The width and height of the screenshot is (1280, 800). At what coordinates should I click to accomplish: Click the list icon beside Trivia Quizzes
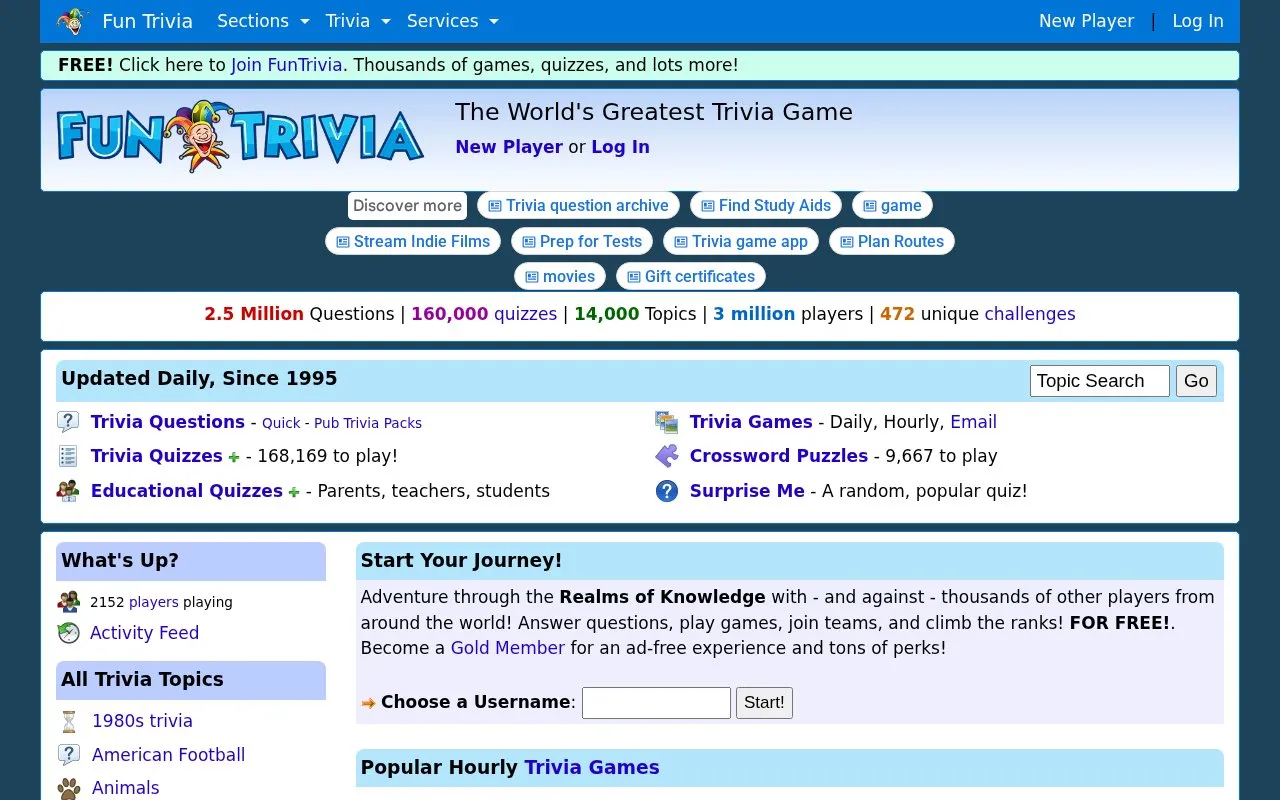[68, 456]
